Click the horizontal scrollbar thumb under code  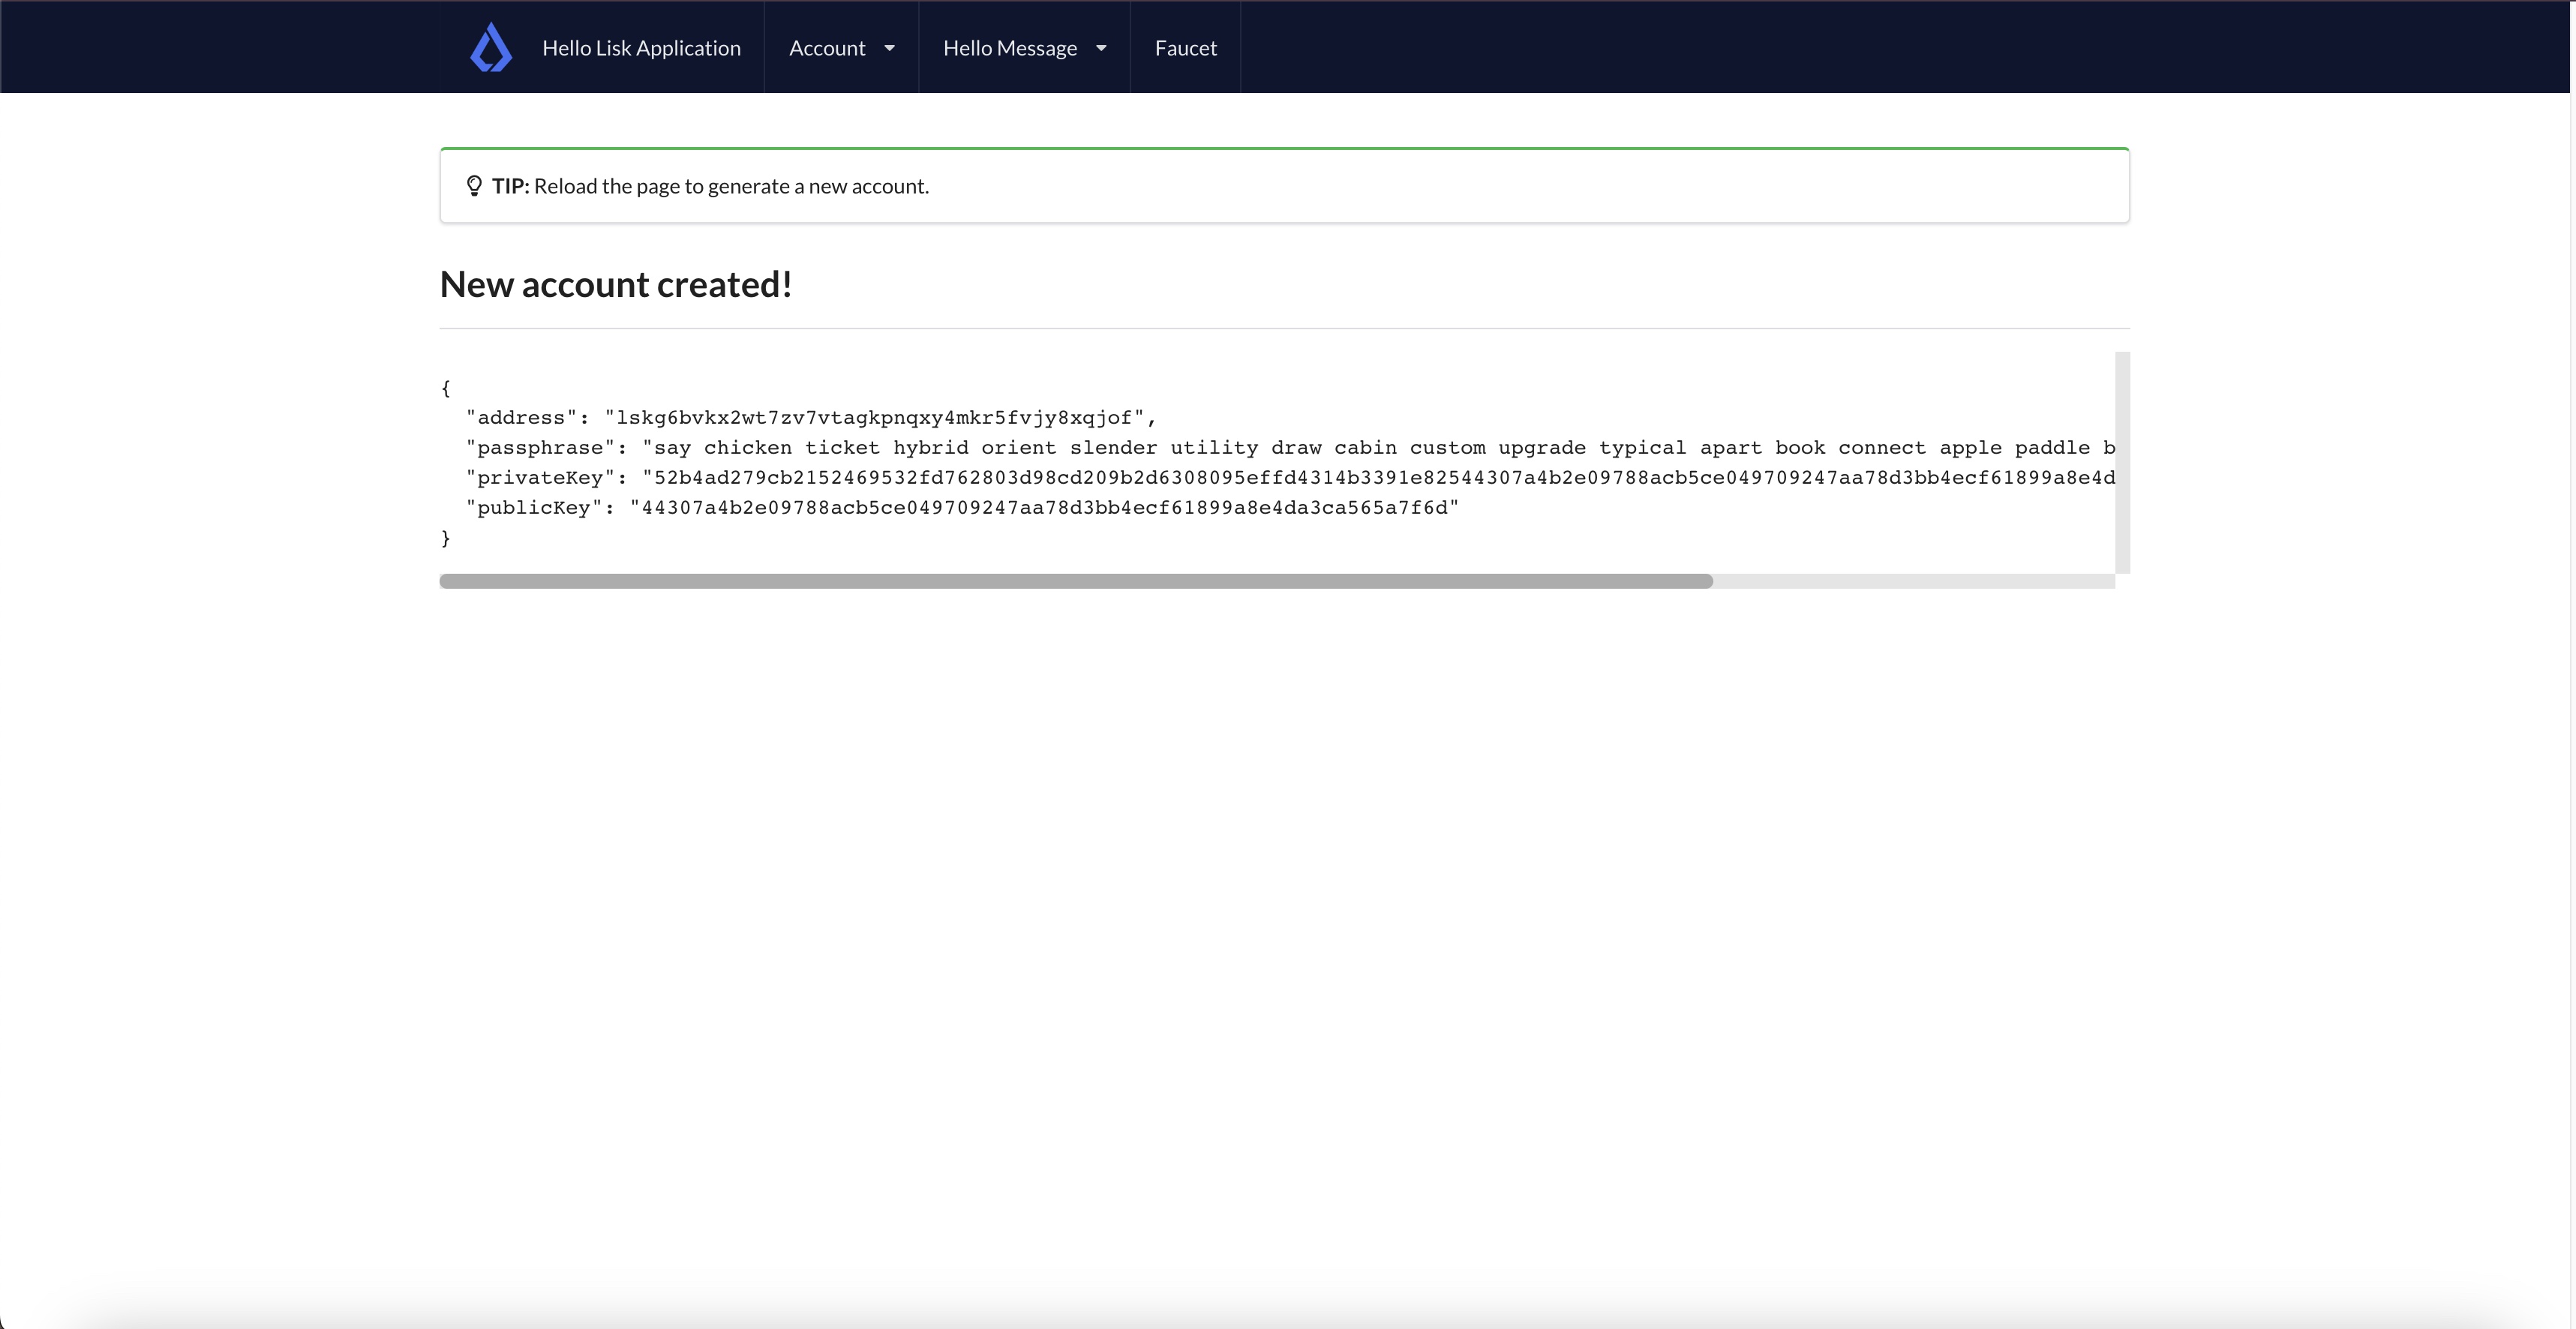pos(1075,581)
